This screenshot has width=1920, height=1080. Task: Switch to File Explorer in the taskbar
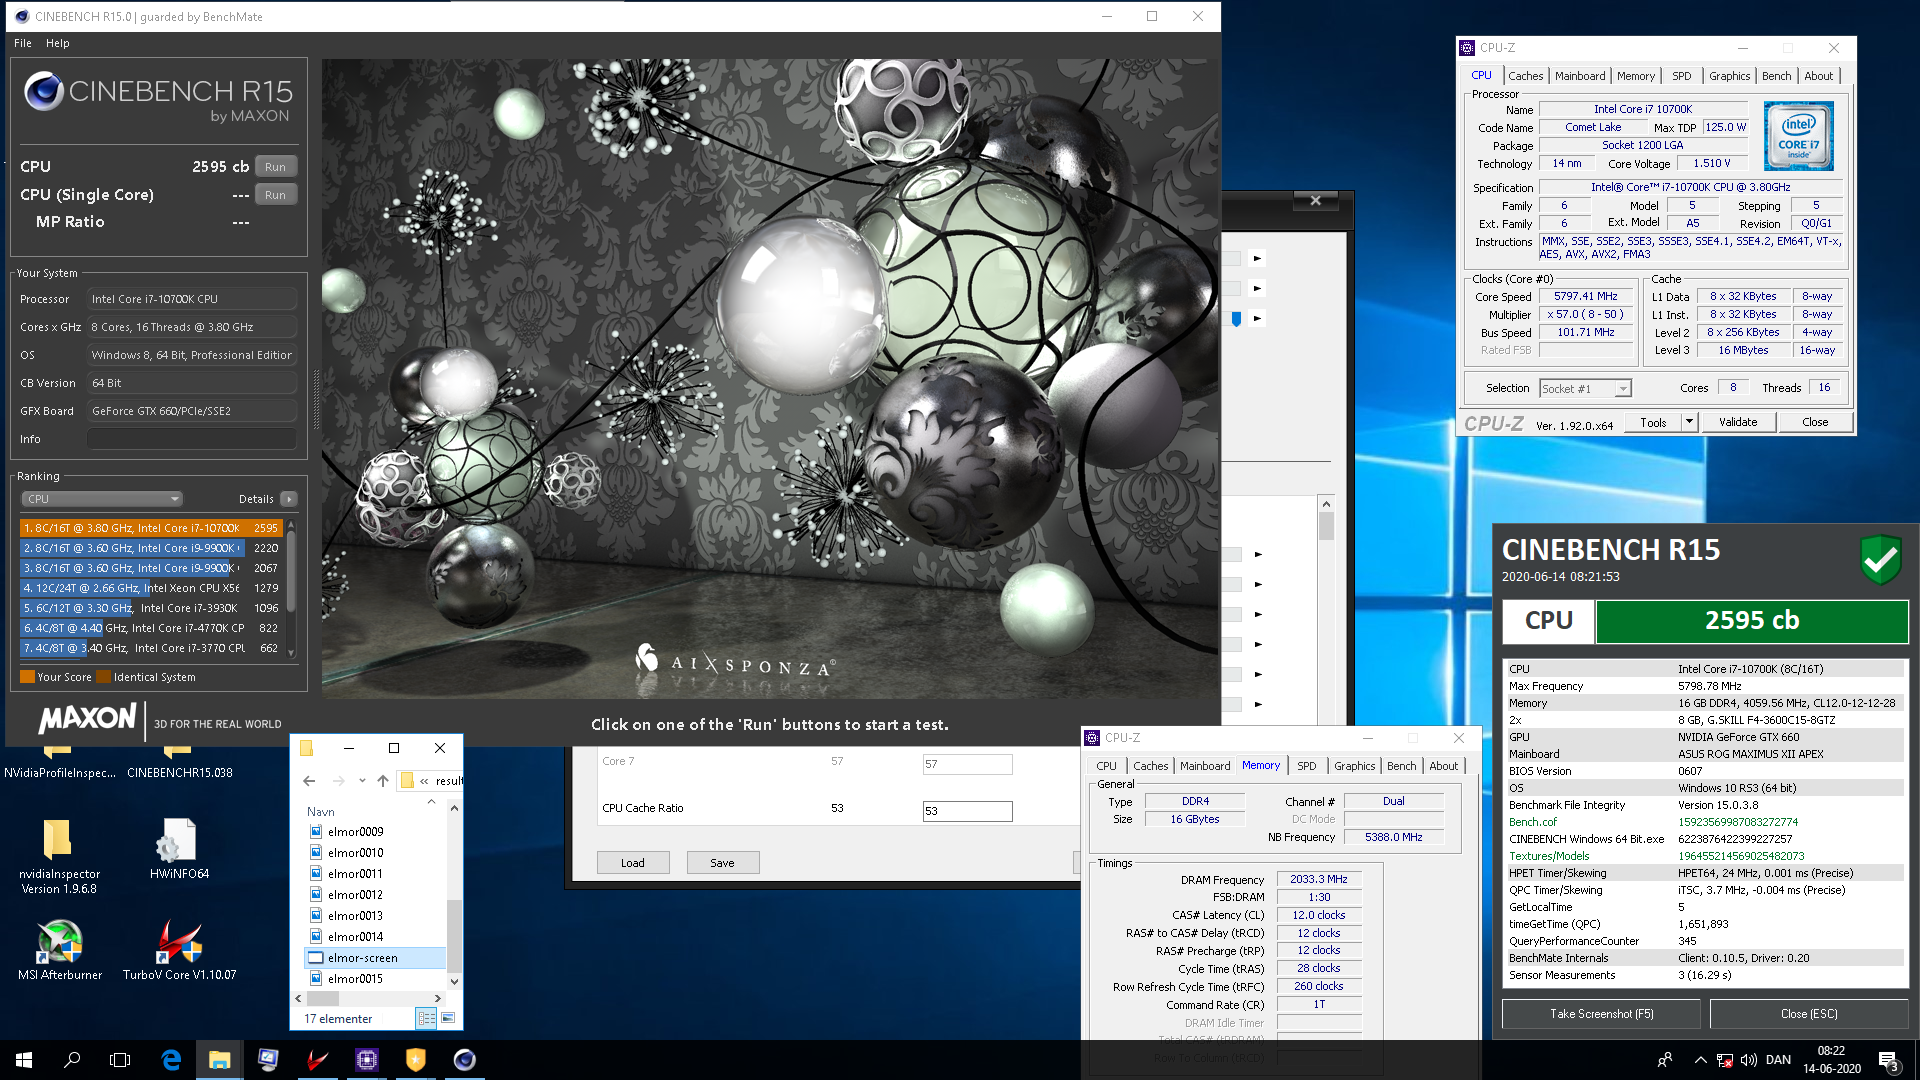click(220, 1060)
